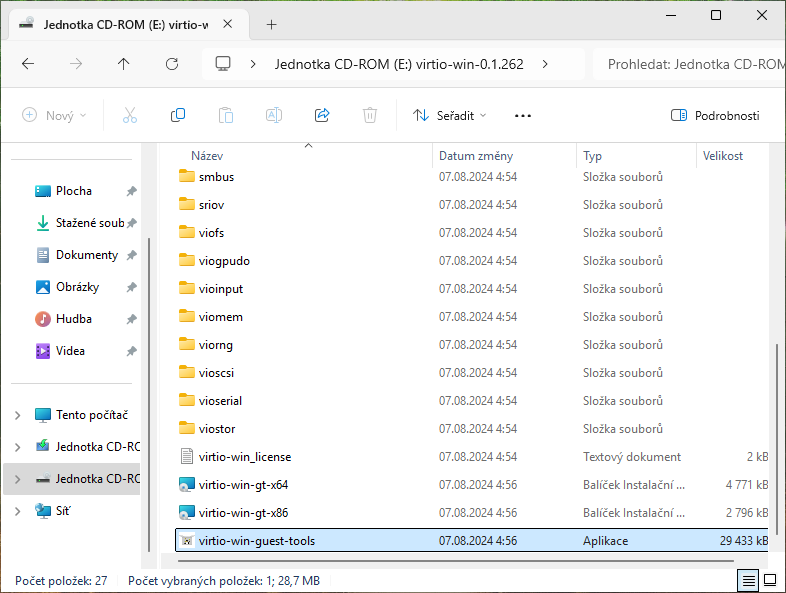786x593 pixels.
Task: Switch to large thumbnails view icon
Action: tap(770, 580)
